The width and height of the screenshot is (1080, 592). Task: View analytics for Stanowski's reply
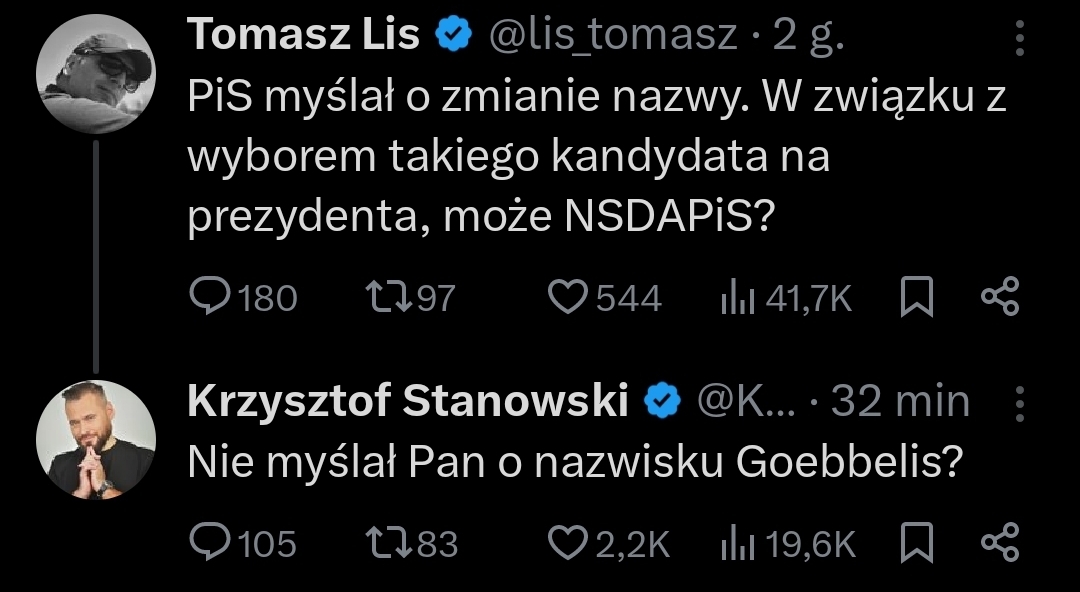[x=737, y=543]
